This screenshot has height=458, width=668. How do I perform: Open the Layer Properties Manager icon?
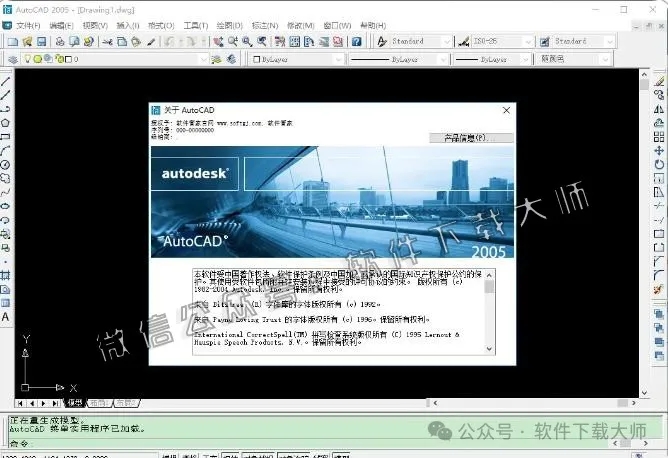[13, 59]
